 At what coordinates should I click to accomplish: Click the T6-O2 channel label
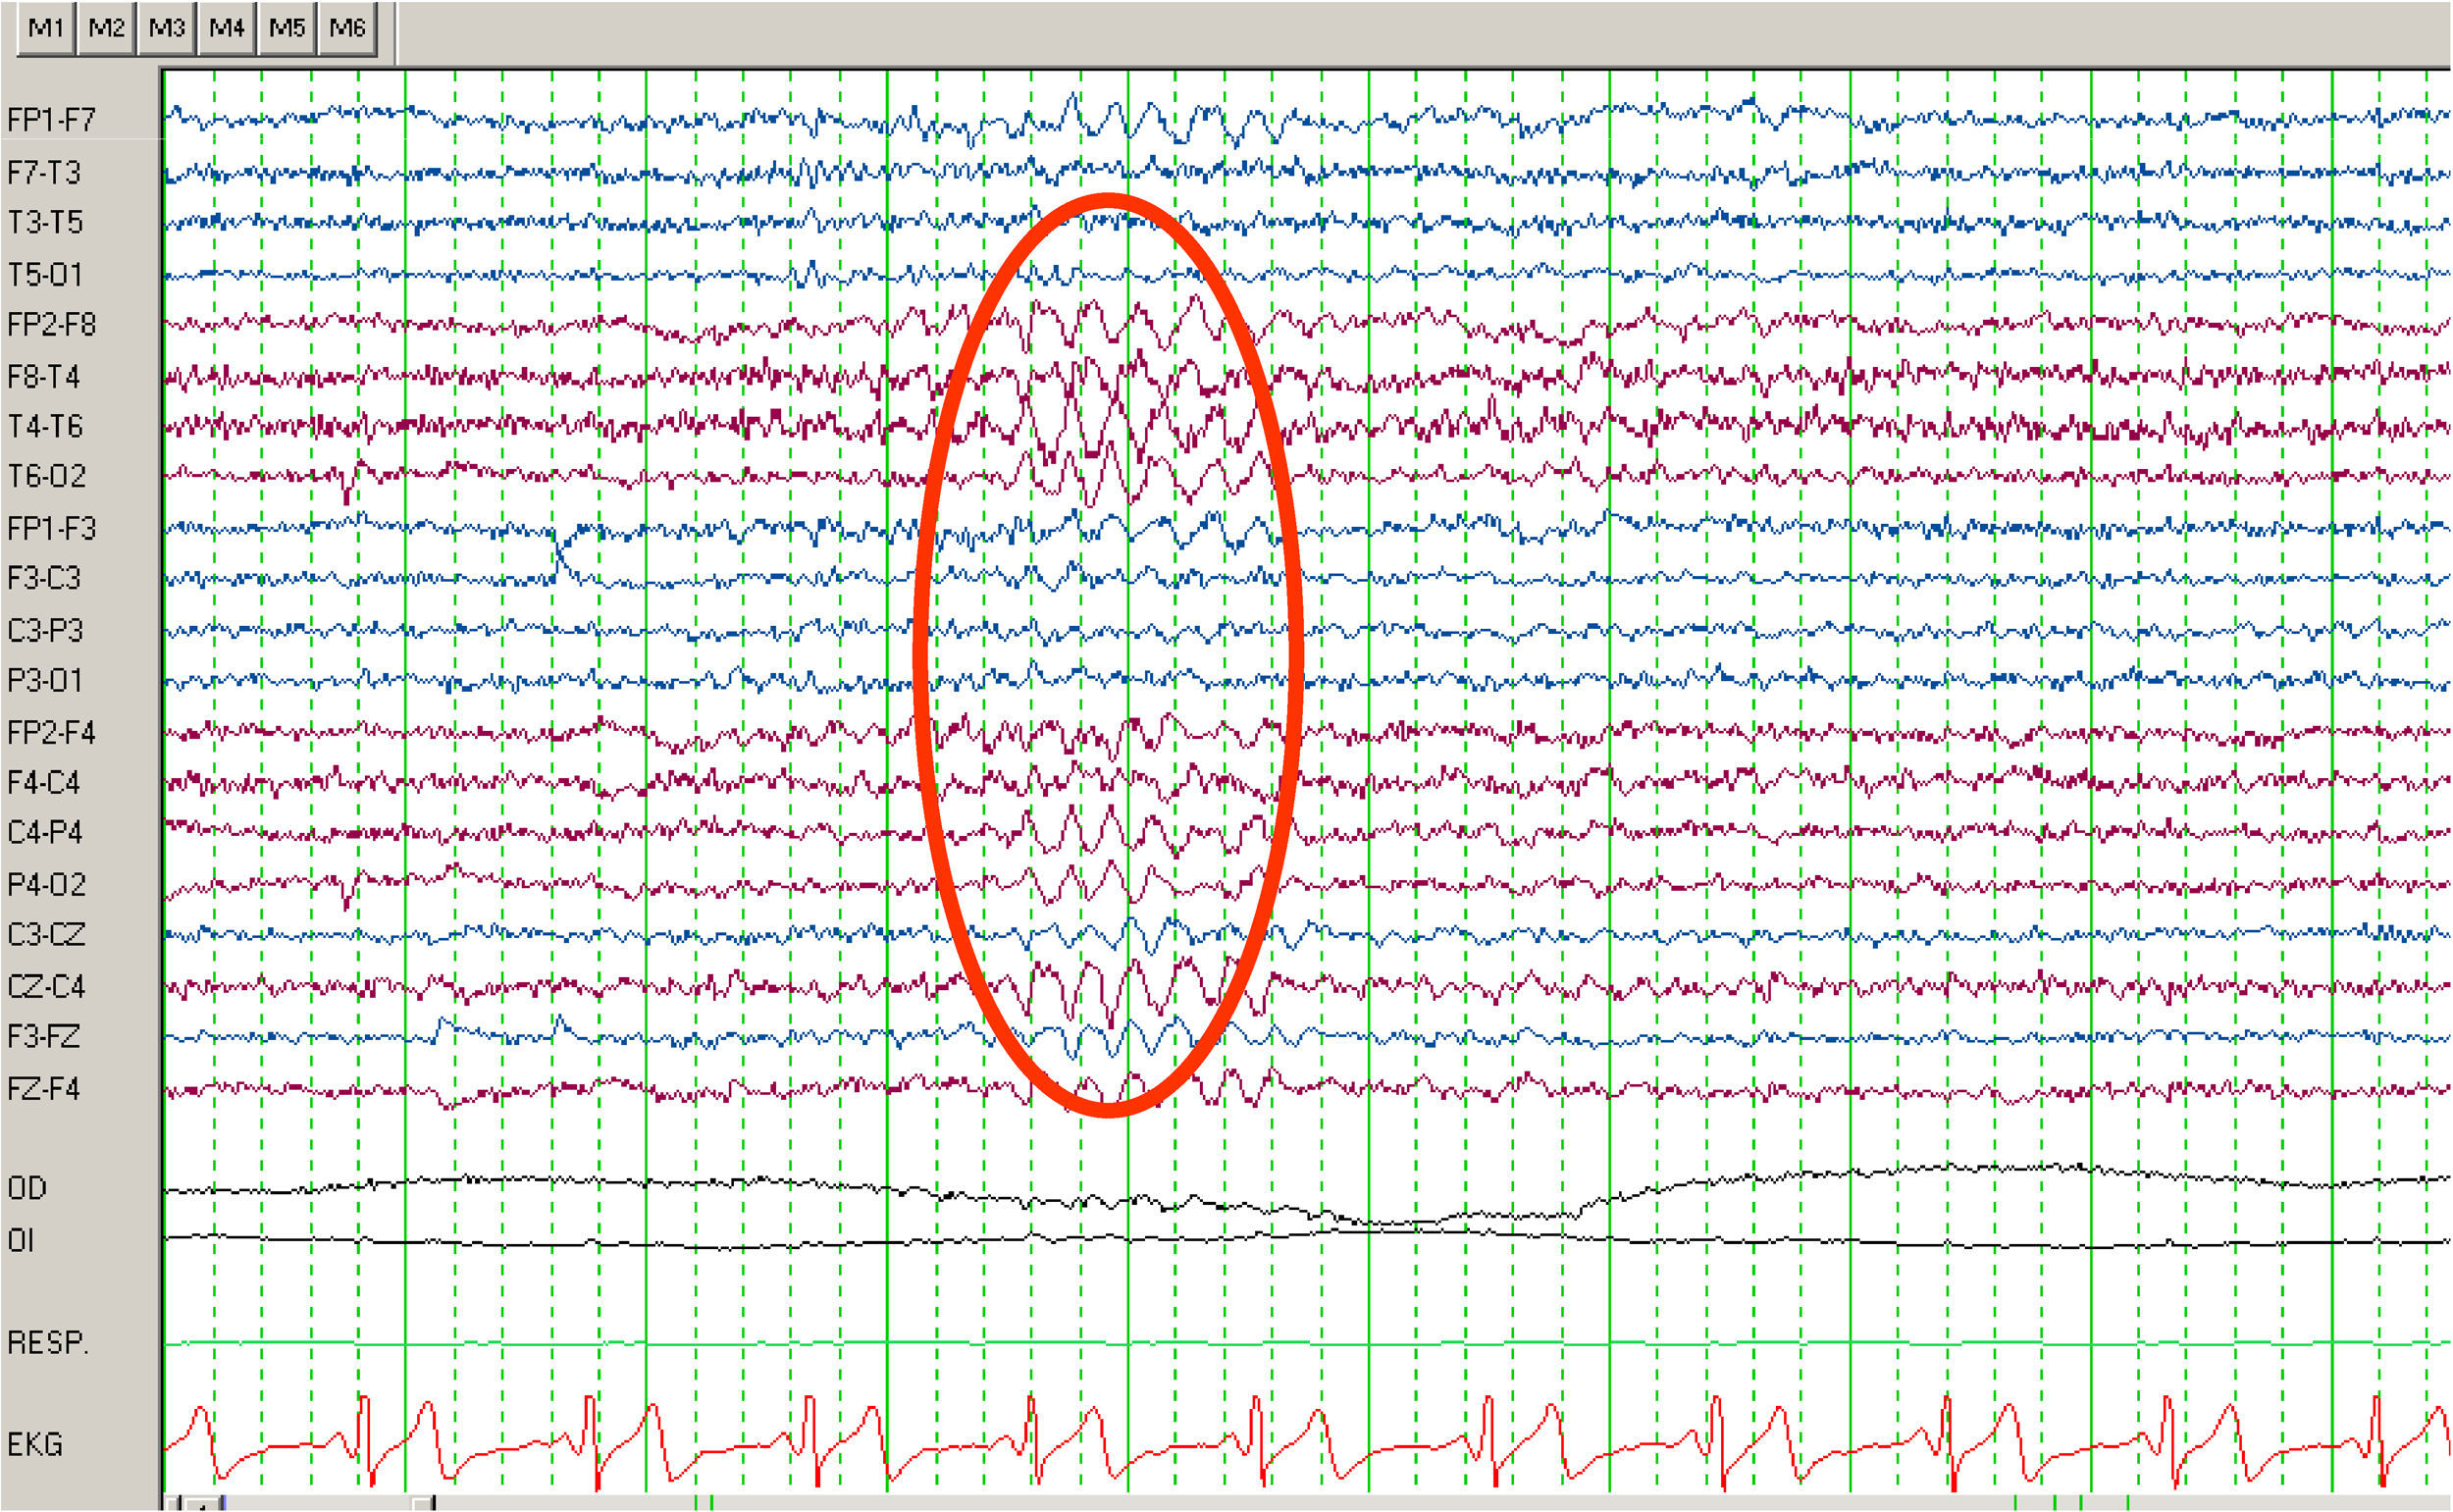46,476
